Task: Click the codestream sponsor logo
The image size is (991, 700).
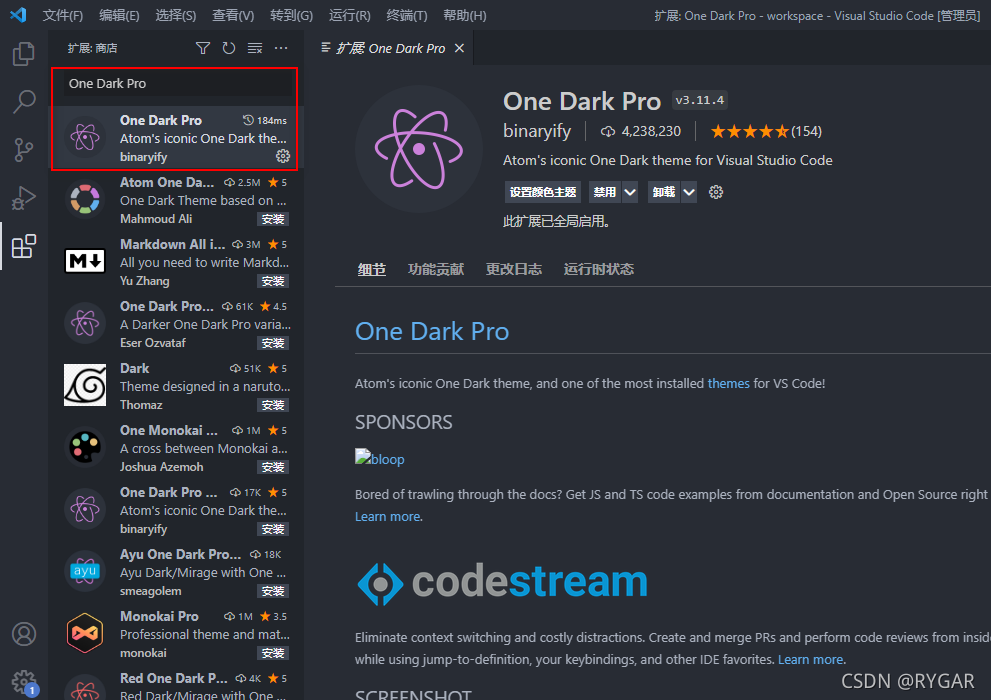Action: (x=502, y=582)
